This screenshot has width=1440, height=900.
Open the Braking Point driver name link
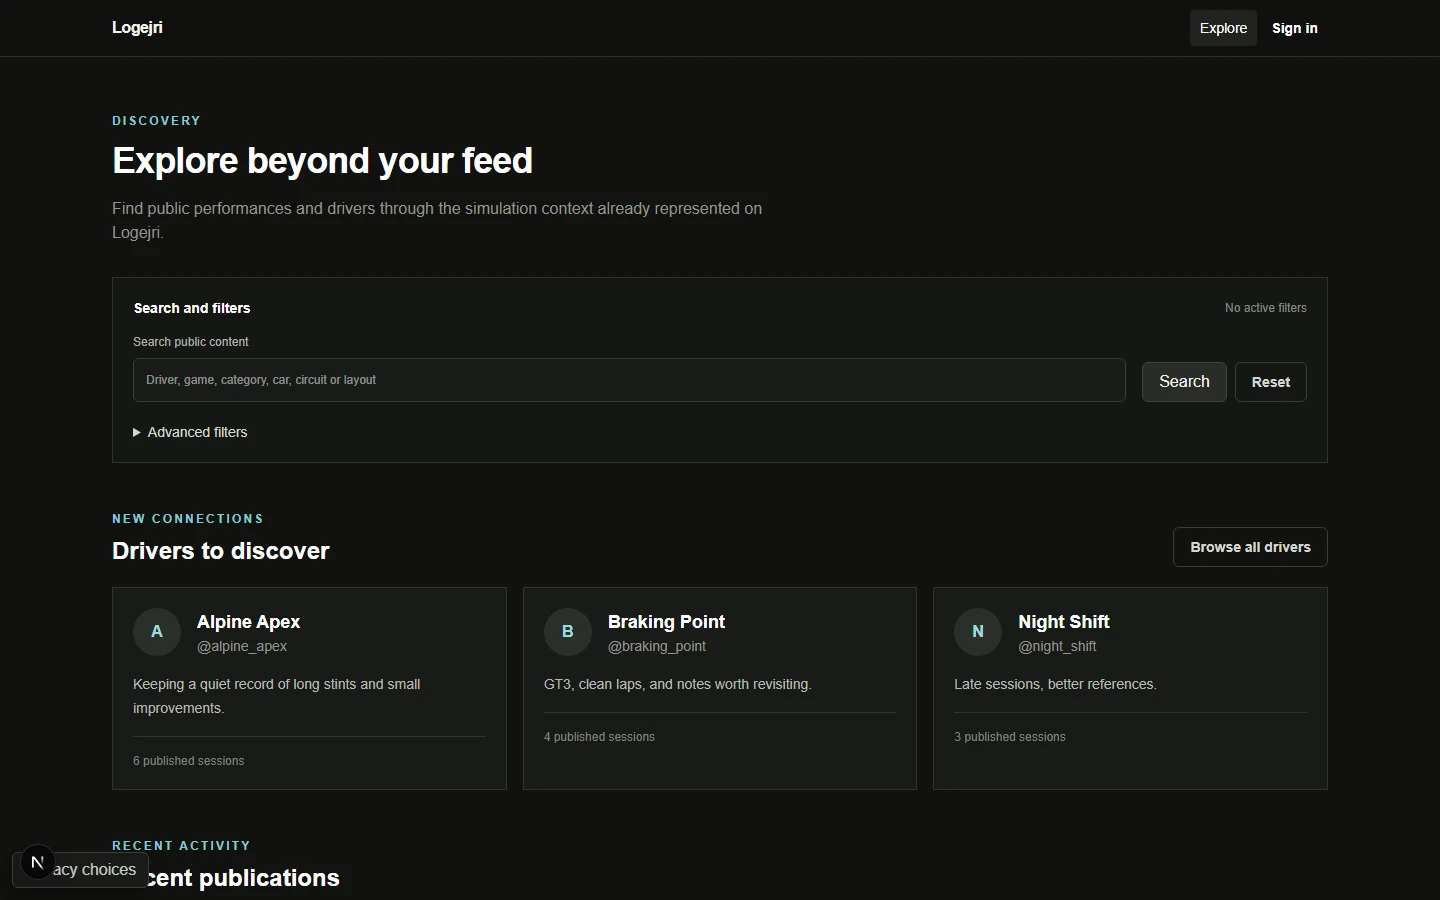click(666, 622)
